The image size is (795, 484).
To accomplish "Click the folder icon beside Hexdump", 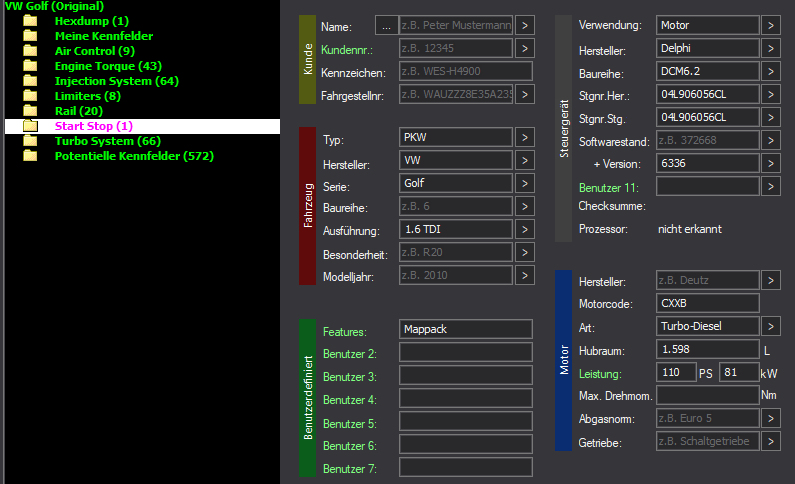I will 30,21.
